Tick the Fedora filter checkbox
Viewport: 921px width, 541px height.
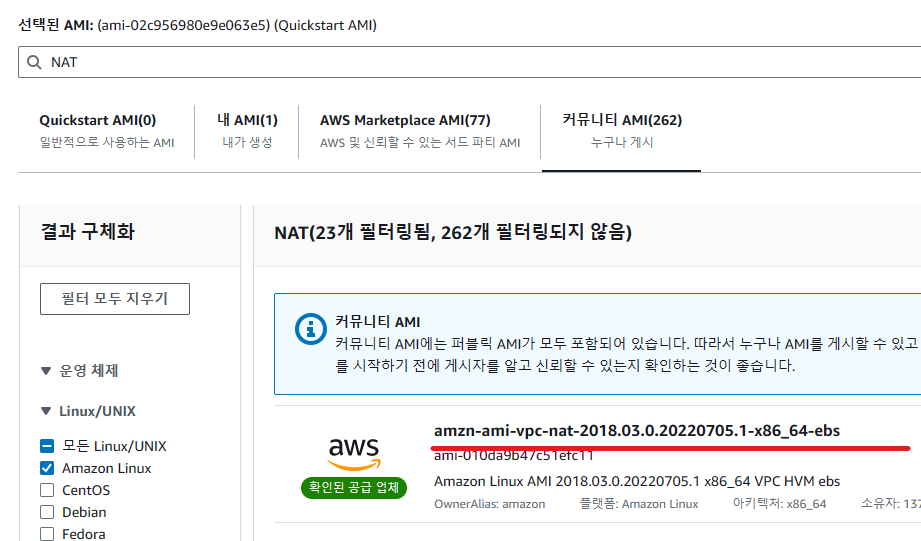click(47, 534)
